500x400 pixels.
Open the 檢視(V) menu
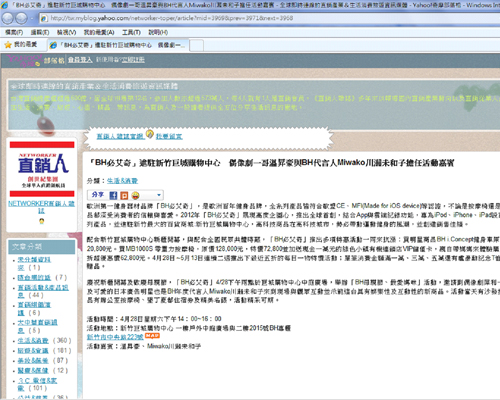tap(66, 32)
